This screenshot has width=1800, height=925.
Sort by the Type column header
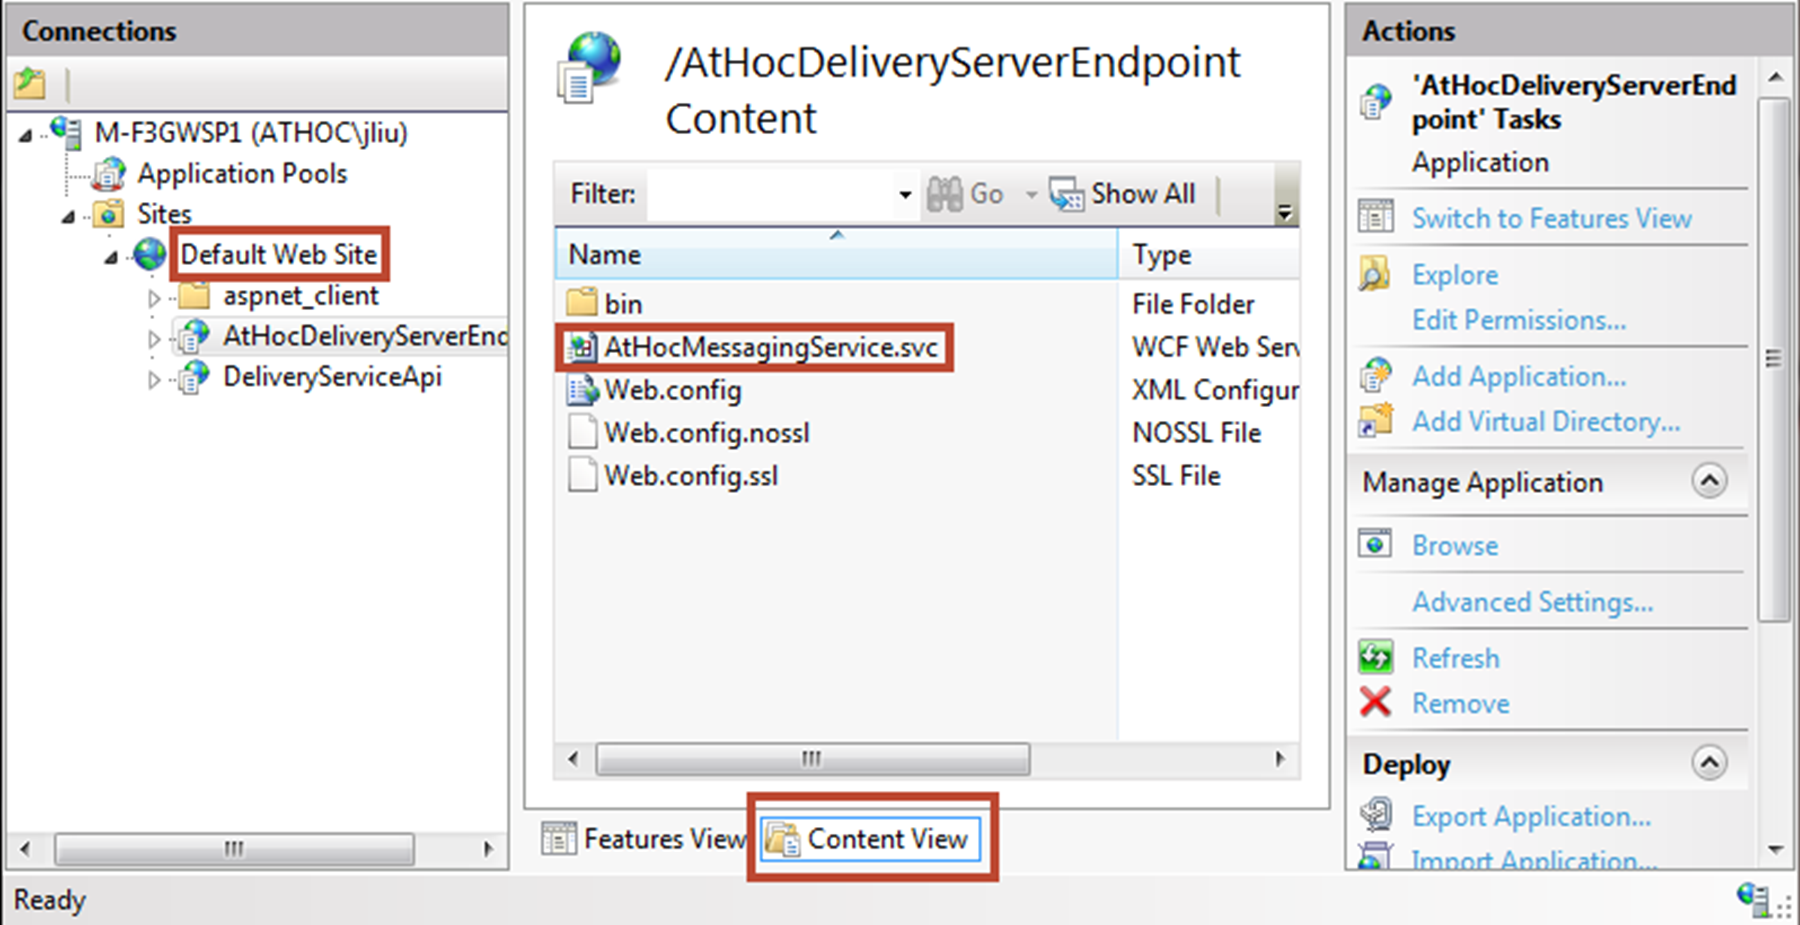(1209, 254)
